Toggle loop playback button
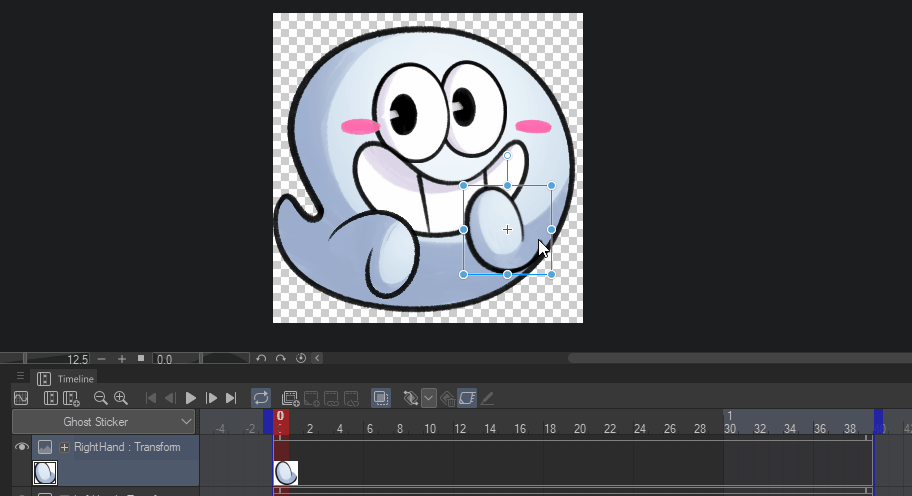912x496 pixels. 260,398
